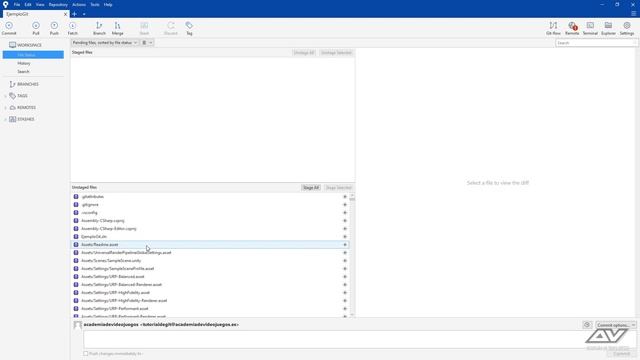
Task: Select the URP-Performant.asset file row
Action: [x=210, y=309]
